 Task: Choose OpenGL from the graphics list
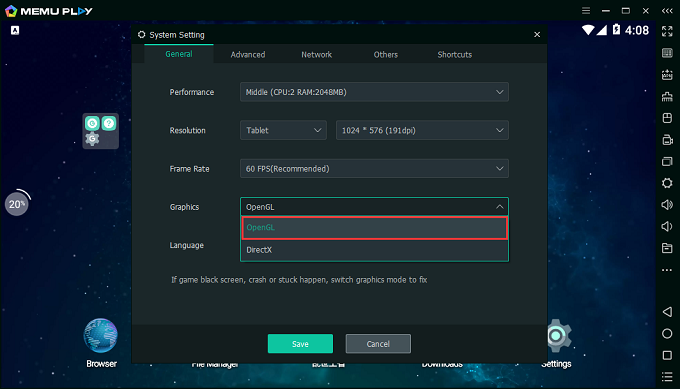point(374,228)
